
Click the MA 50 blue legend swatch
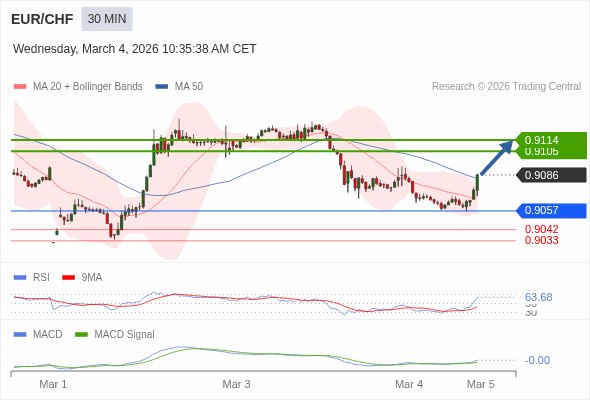click(162, 87)
